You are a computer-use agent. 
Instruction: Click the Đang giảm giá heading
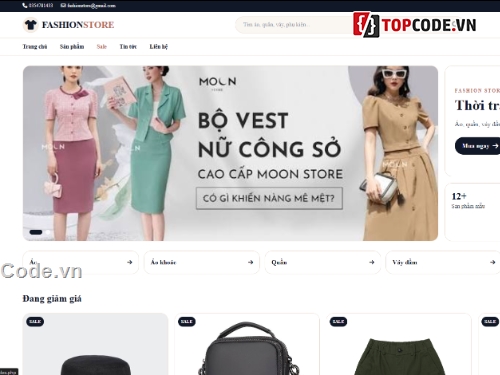[x=52, y=299]
